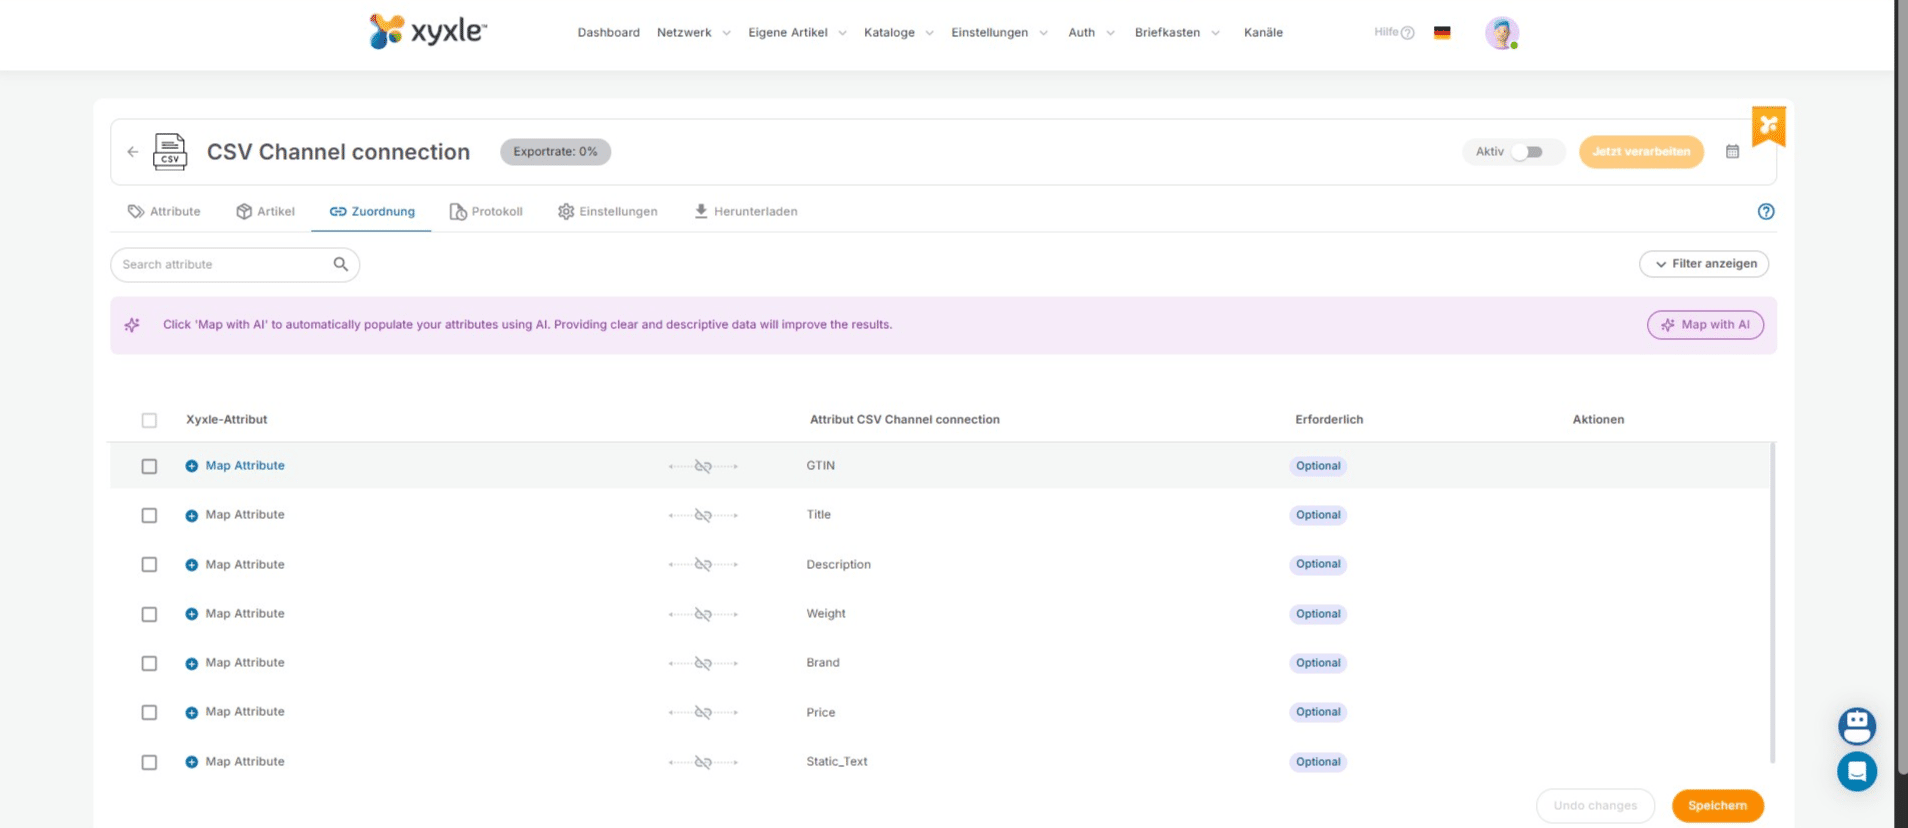
Task: Expand the top Einstellungen menu
Action: pyautogui.click(x=999, y=33)
